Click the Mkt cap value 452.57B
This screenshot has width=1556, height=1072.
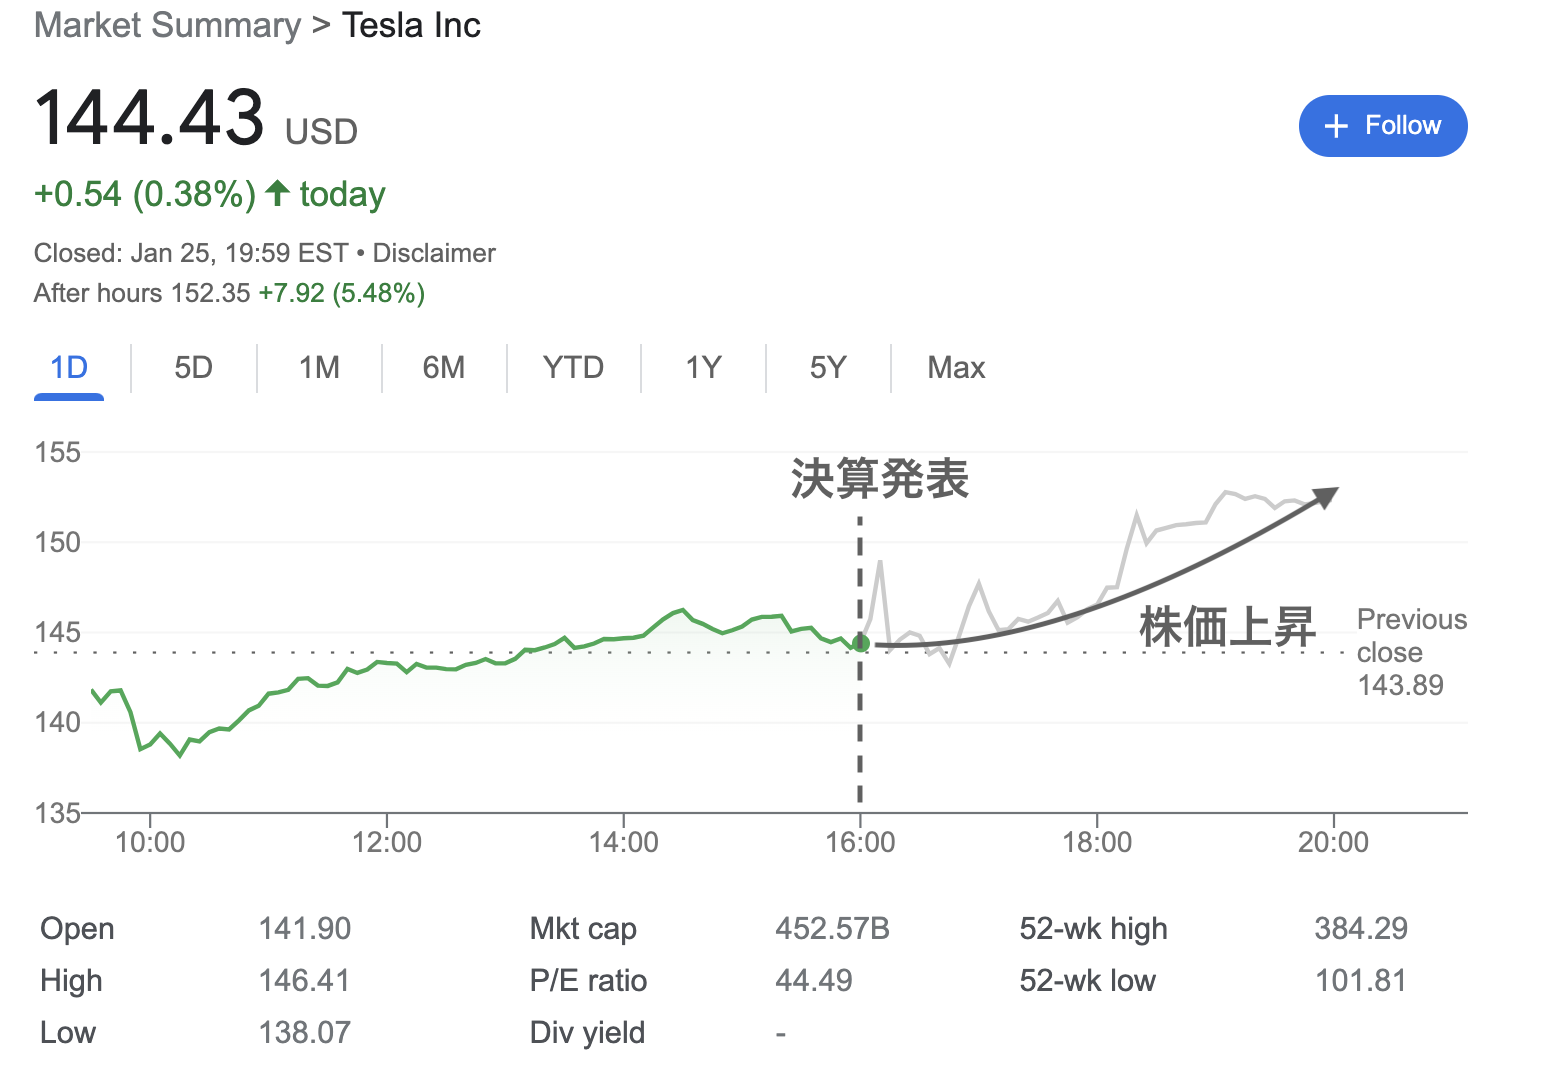832,929
